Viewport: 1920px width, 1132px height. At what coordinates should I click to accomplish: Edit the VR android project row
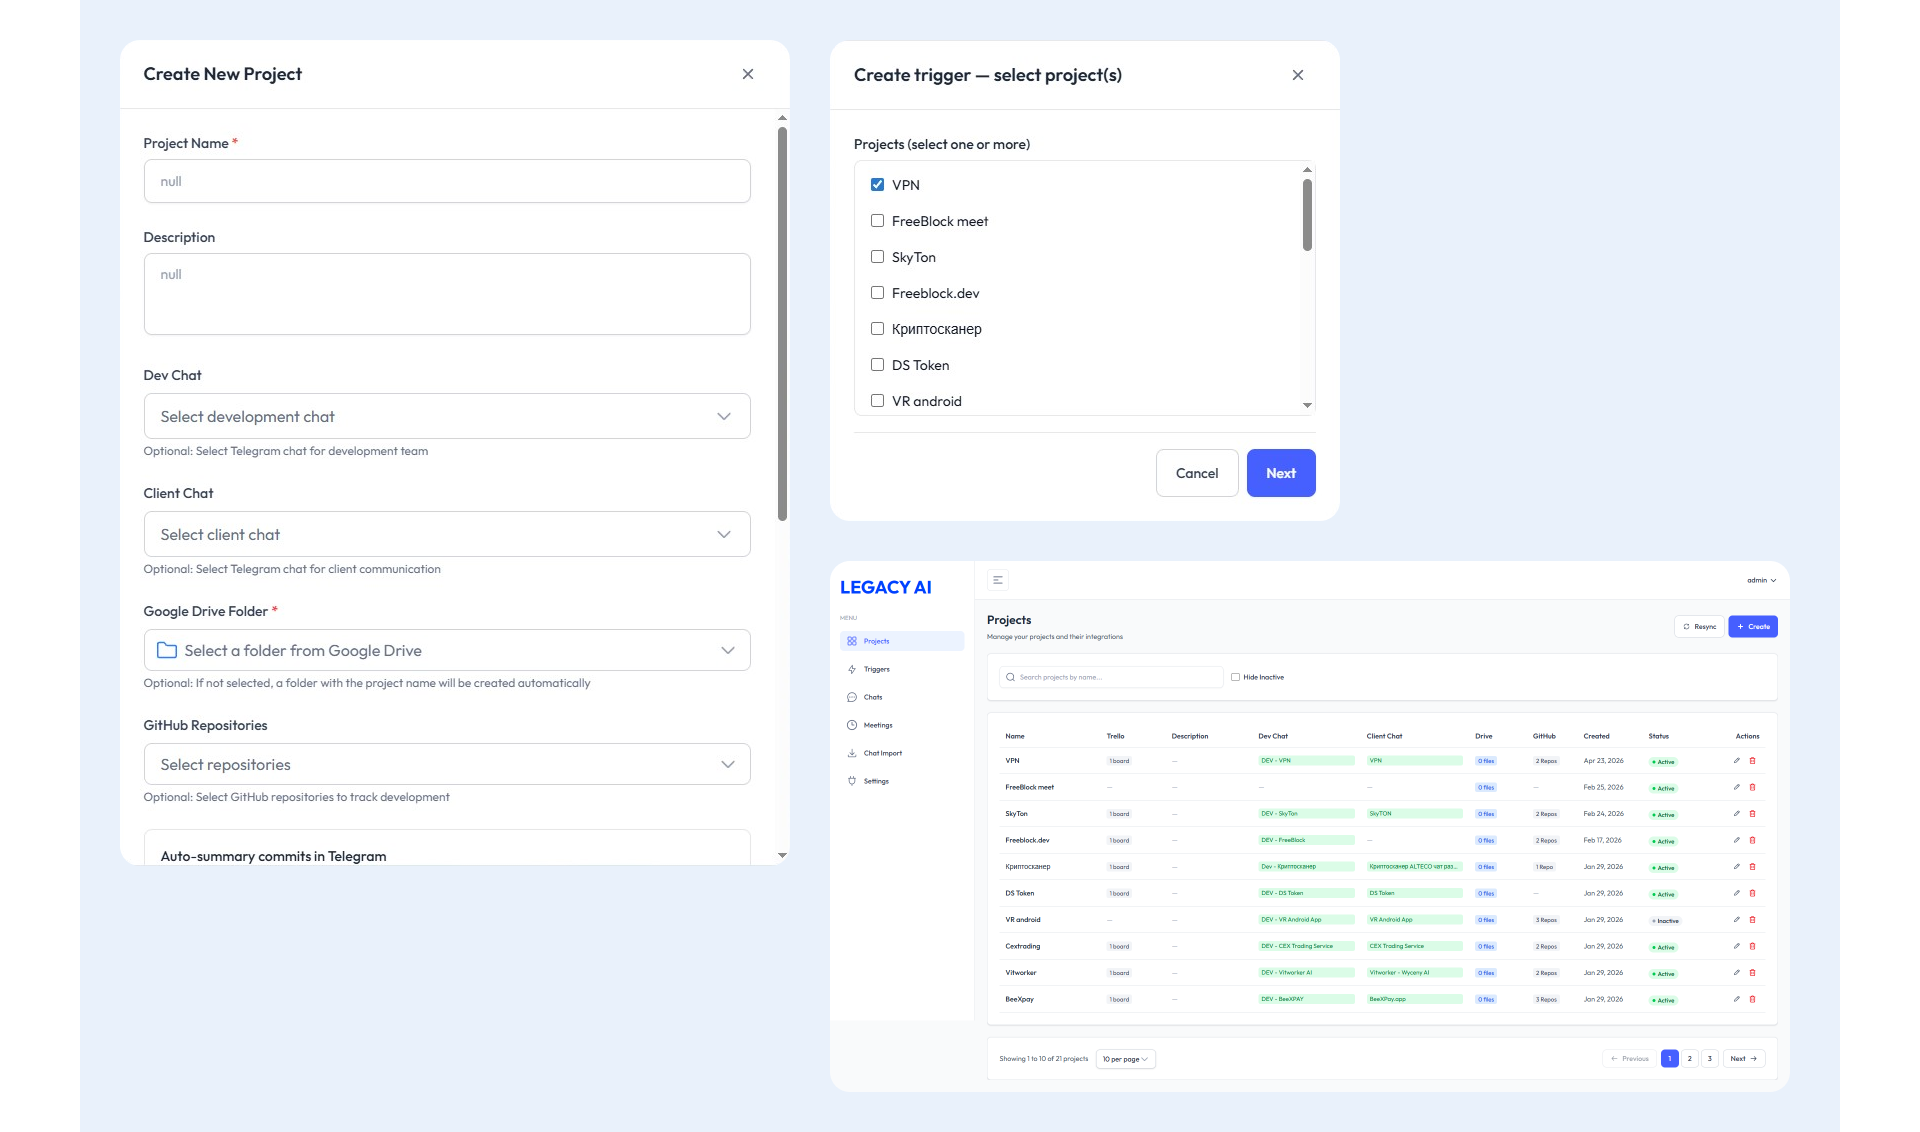(x=1737, y=920)
